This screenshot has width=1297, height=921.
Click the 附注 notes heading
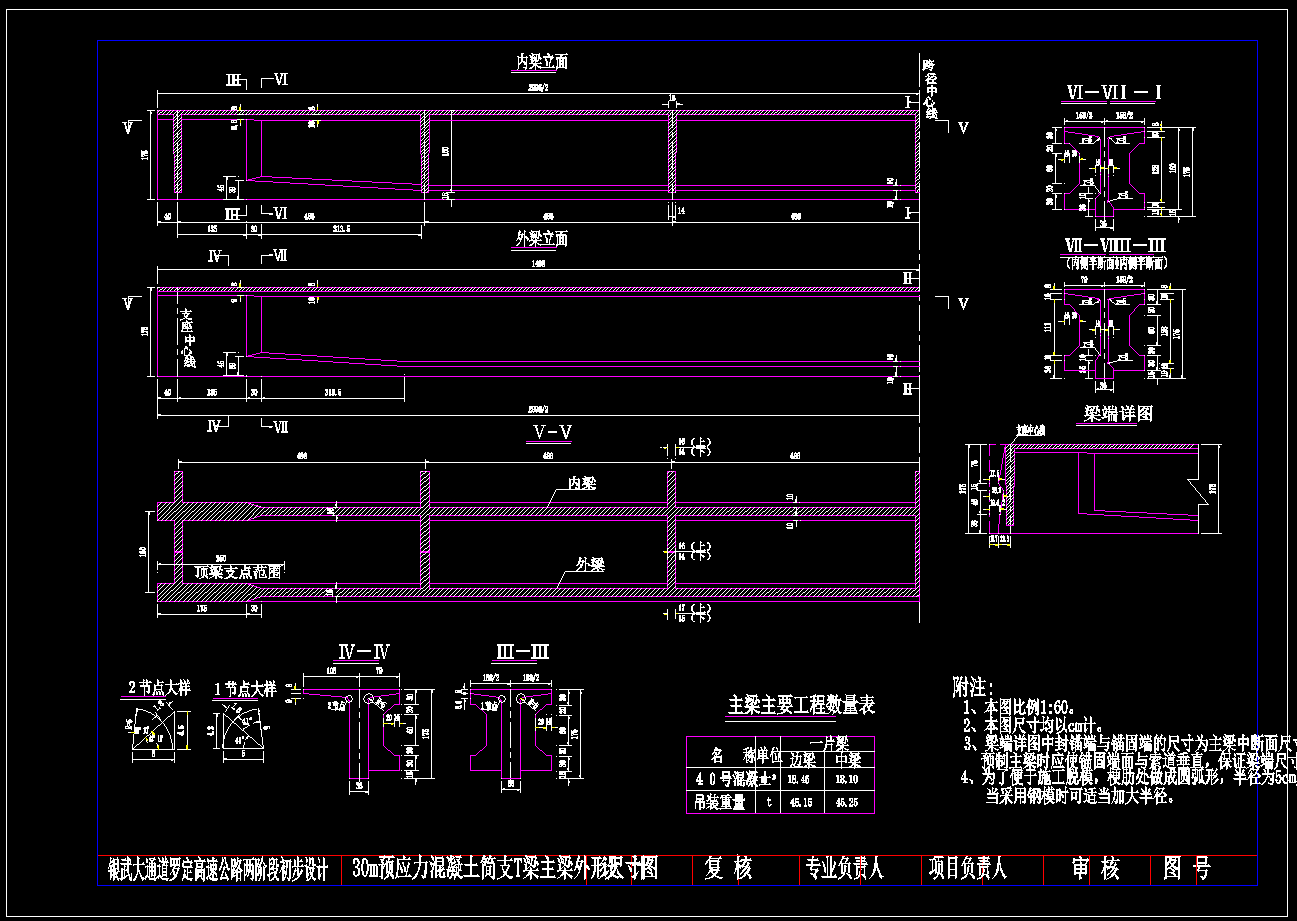coord(973,688)
